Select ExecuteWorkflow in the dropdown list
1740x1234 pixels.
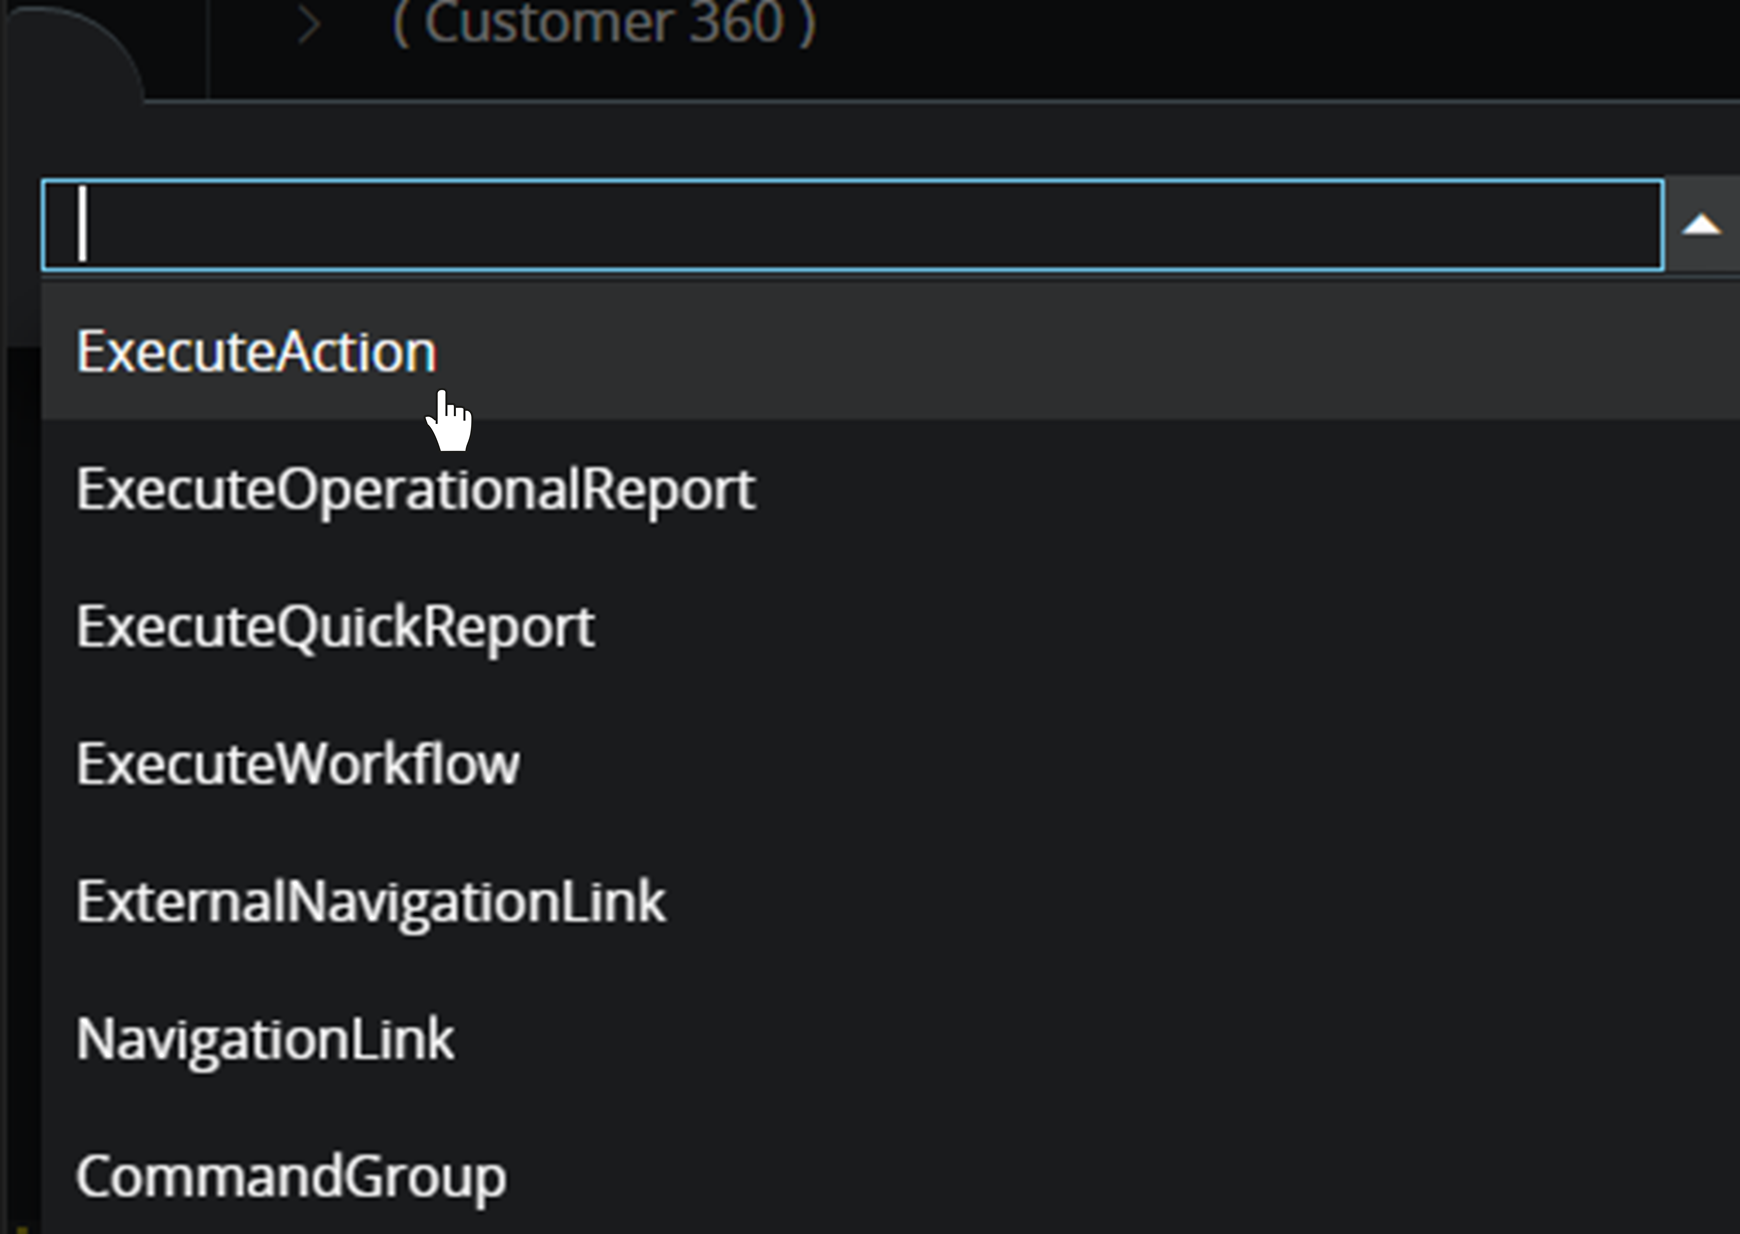pos(298,764)
